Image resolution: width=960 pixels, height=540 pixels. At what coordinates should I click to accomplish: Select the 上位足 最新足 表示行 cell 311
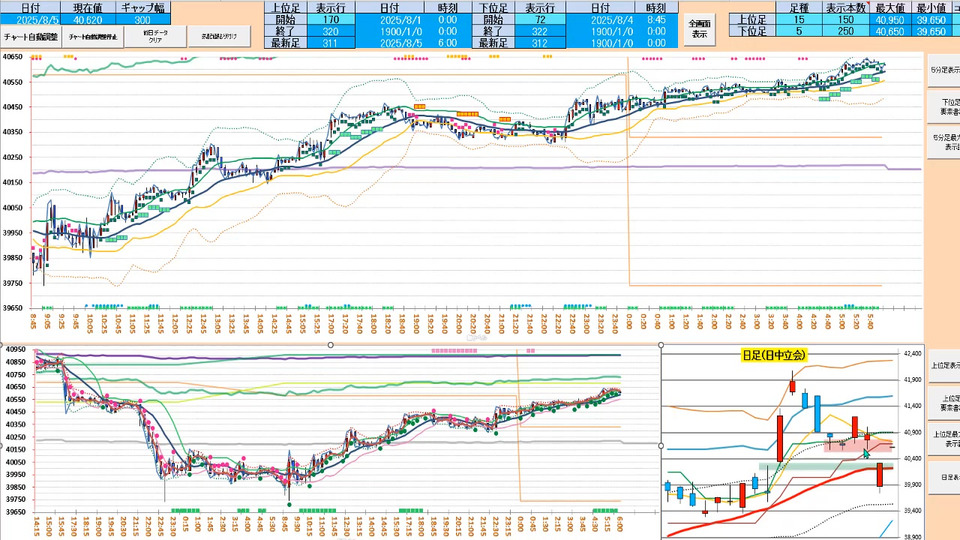click(331, 43)
